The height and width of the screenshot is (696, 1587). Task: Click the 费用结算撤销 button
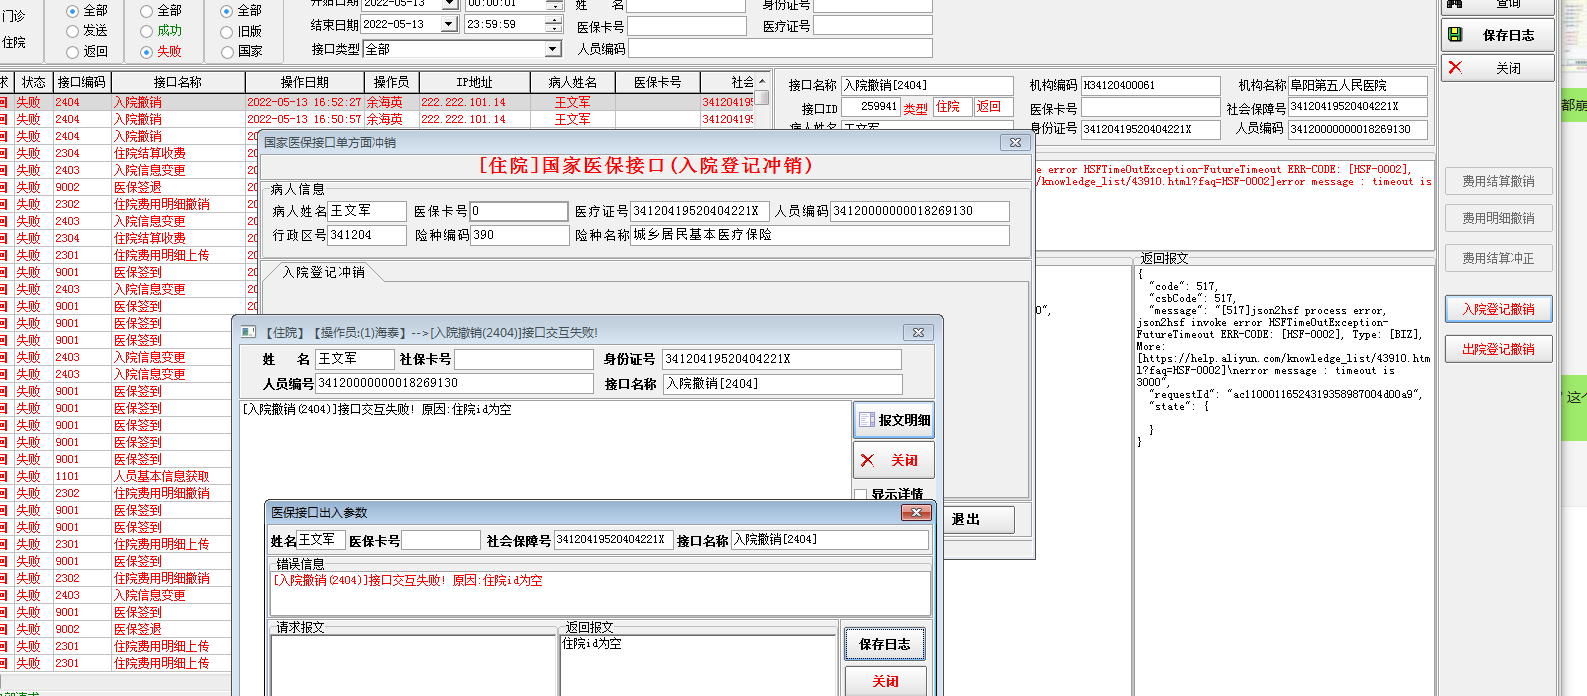[x=1498, y=181]
